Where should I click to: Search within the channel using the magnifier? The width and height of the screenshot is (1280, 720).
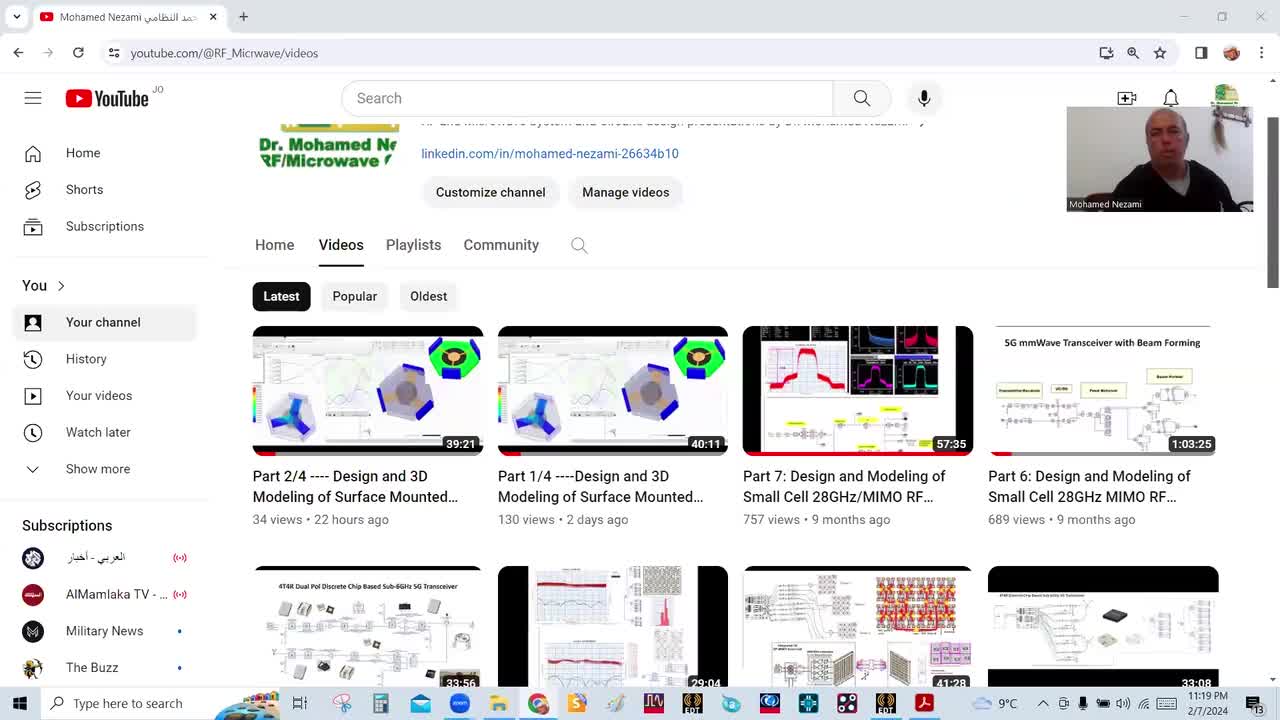click(579, 245)
